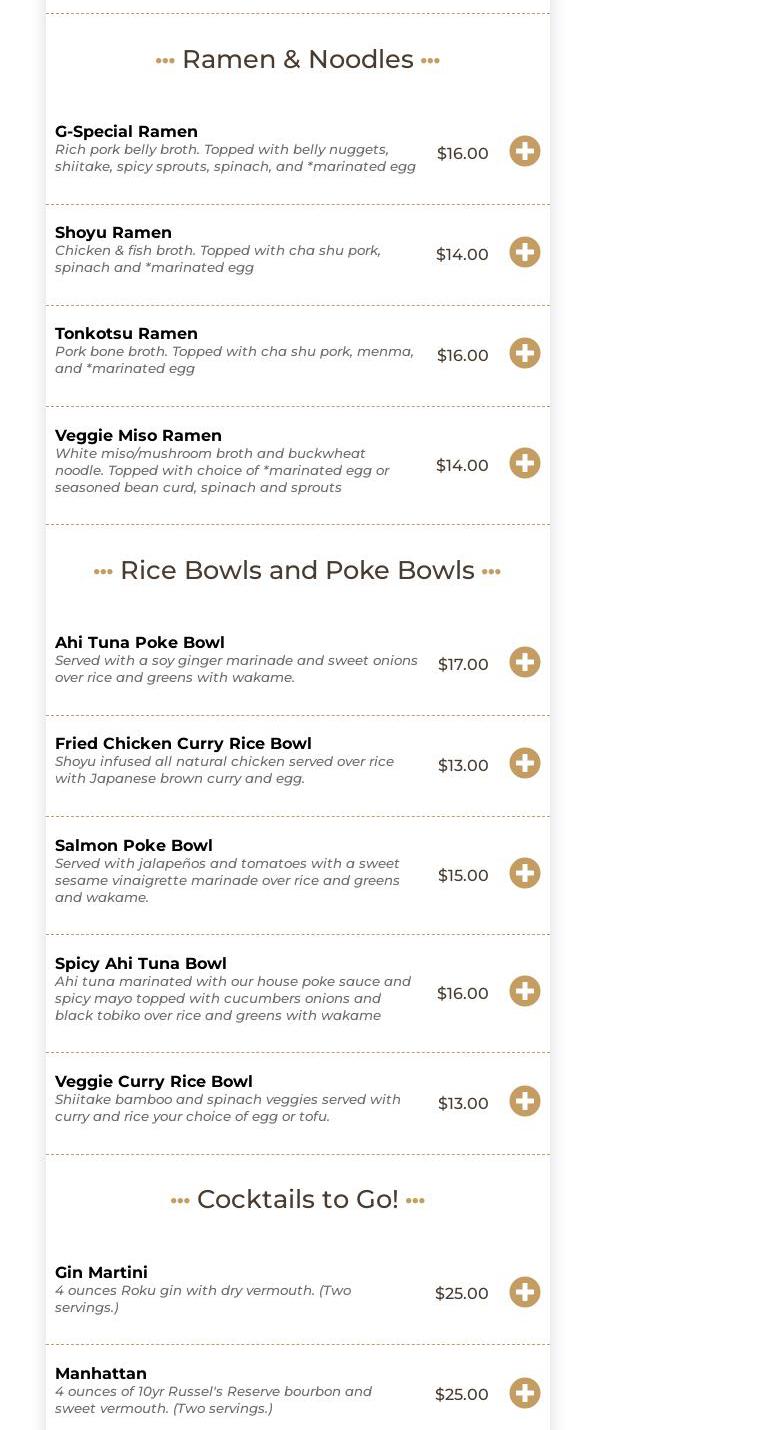Add Ahi Tuna Poke Bowl to order

[x=524, y=662]
